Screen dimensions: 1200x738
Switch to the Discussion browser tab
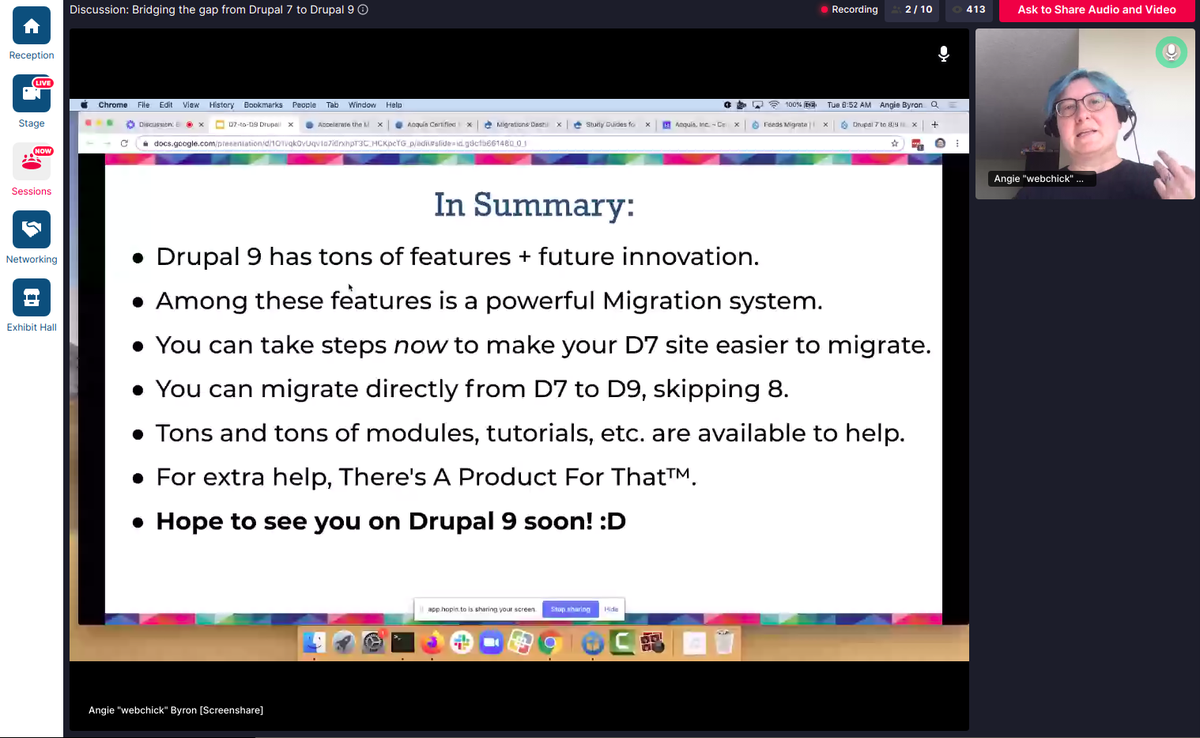point(164,125)
